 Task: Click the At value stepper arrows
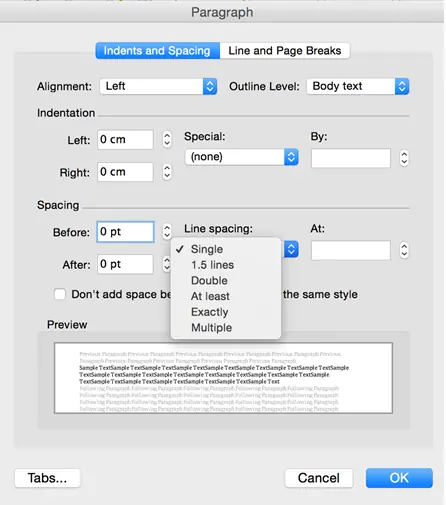click(x=404, y=250)
